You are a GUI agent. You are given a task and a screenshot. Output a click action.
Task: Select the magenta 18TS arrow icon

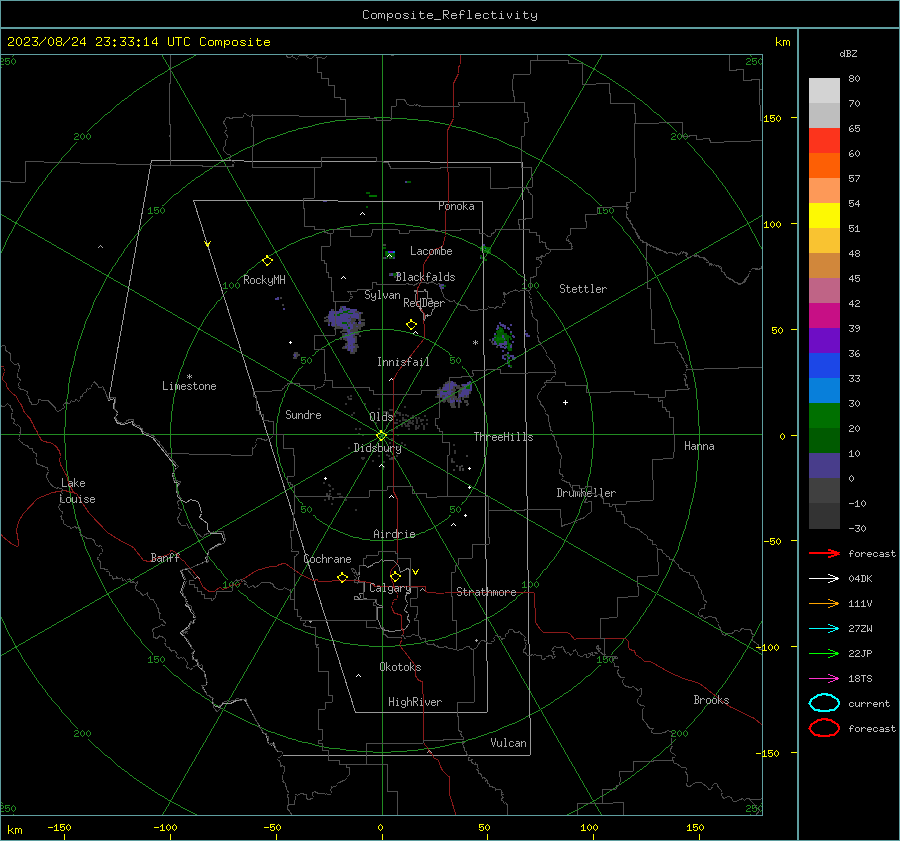coord(824,679)
